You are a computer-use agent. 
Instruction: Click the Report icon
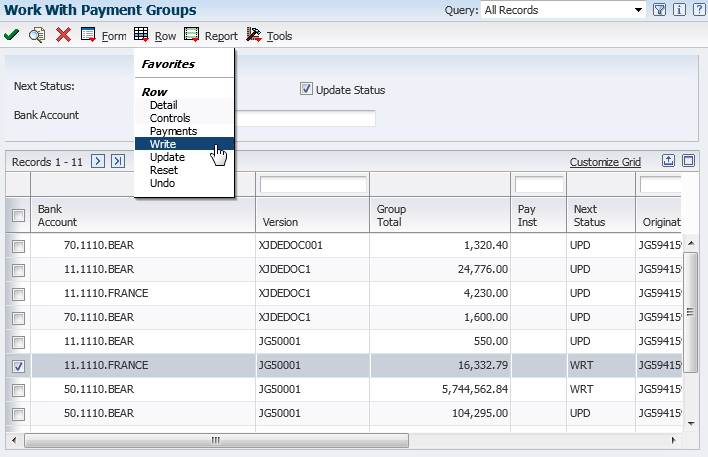pyautogui.click(x=191, y=35)
